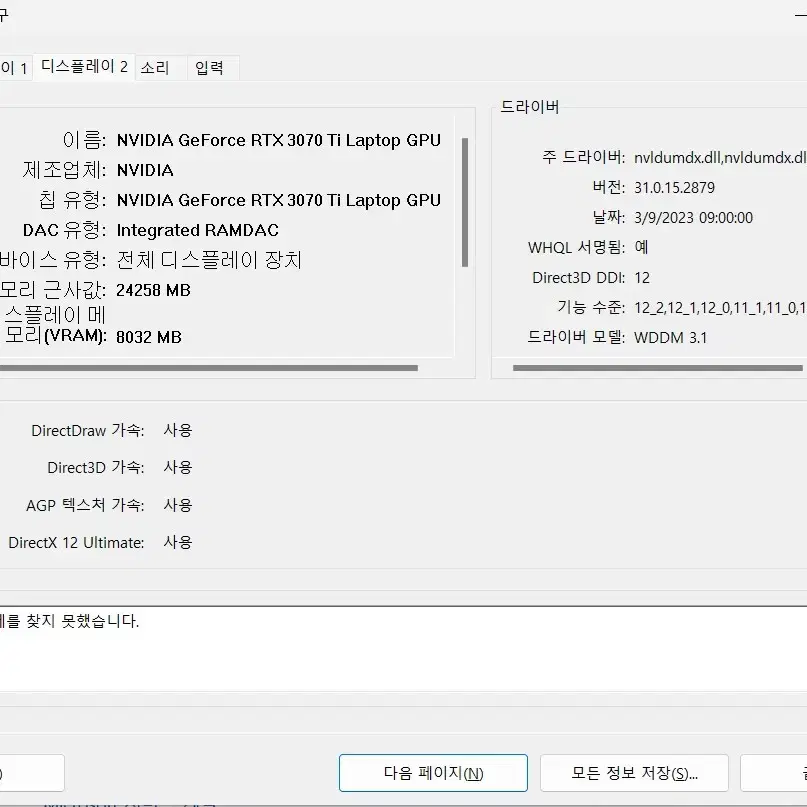Switch to the partially visible 디스플레이 1 tab
This screenshot has width=807, height=807.
point(15,68)
